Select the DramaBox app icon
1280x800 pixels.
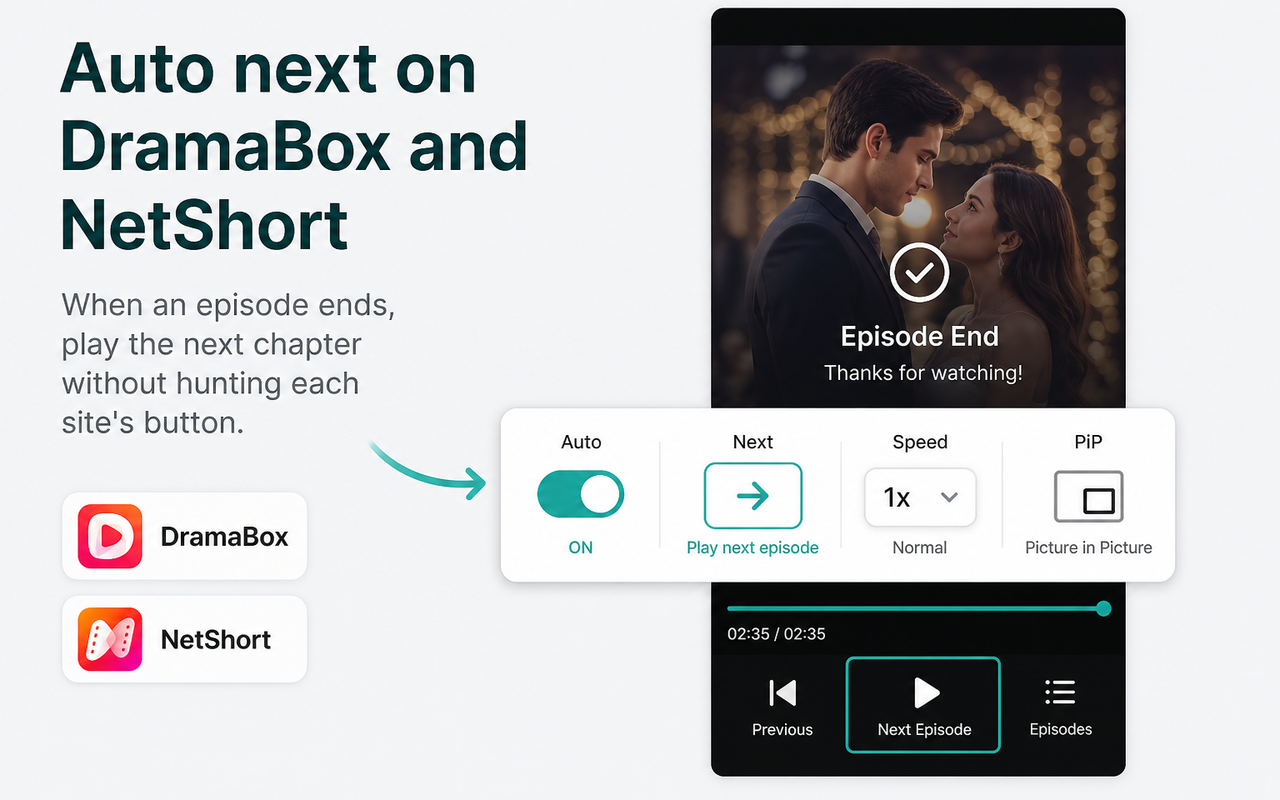click(x=110, y=536)
